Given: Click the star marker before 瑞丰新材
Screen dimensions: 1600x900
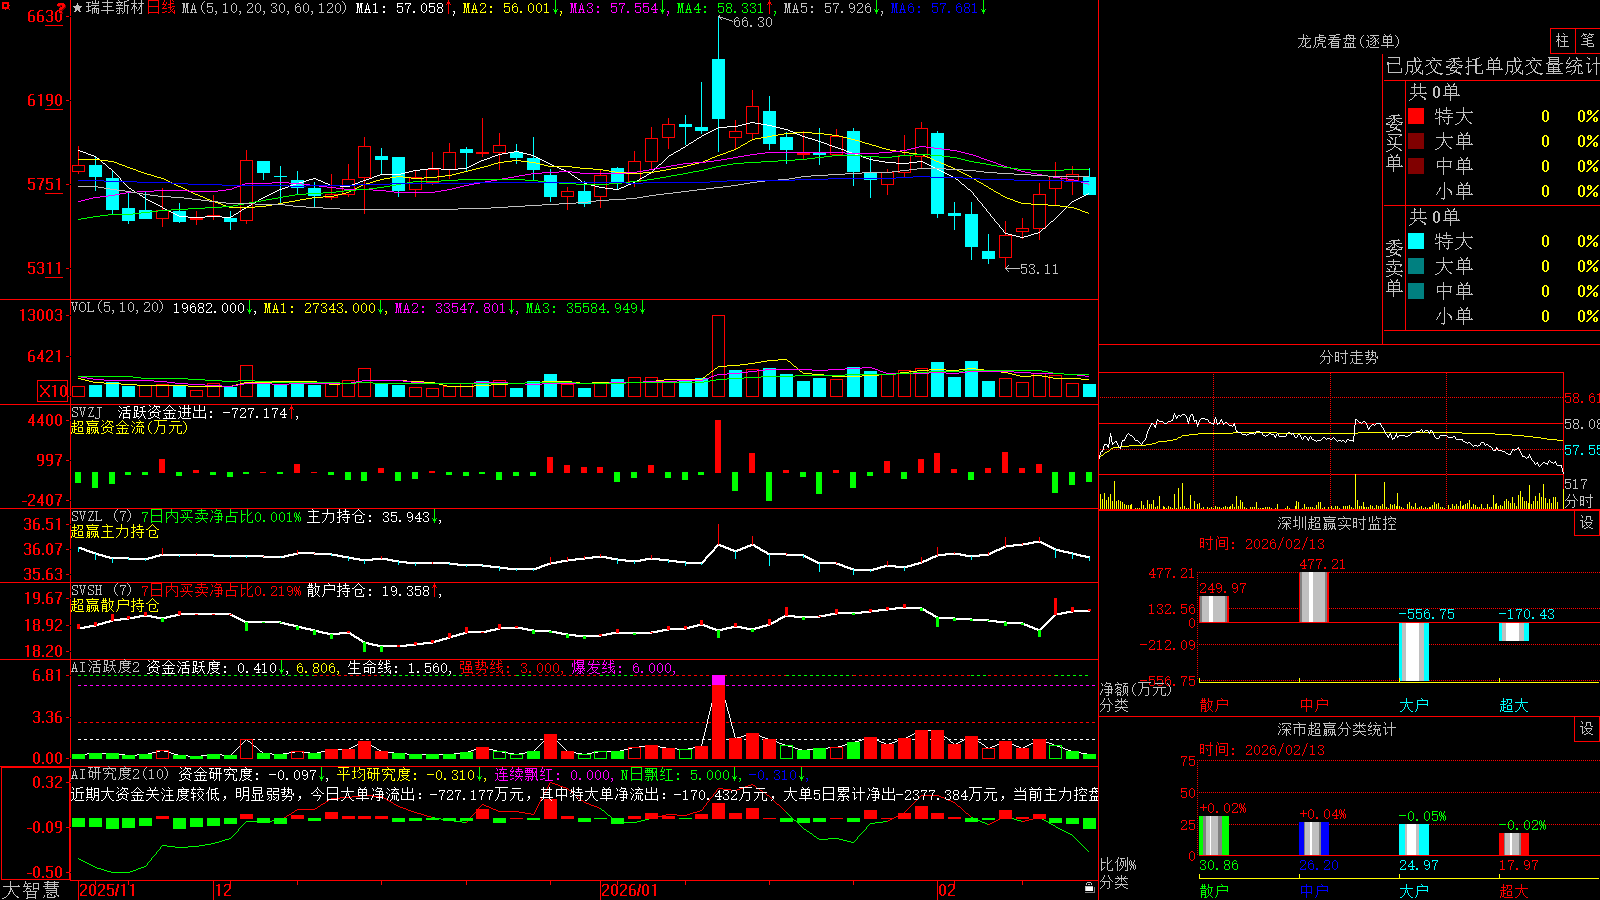Looking at the screenshot, I should [77, 8].
